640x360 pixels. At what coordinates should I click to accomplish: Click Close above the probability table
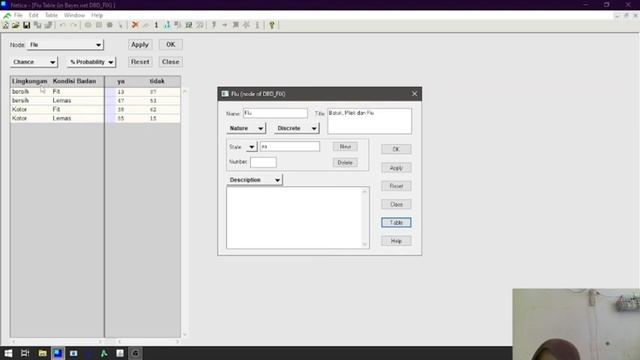tap(171, 62)
